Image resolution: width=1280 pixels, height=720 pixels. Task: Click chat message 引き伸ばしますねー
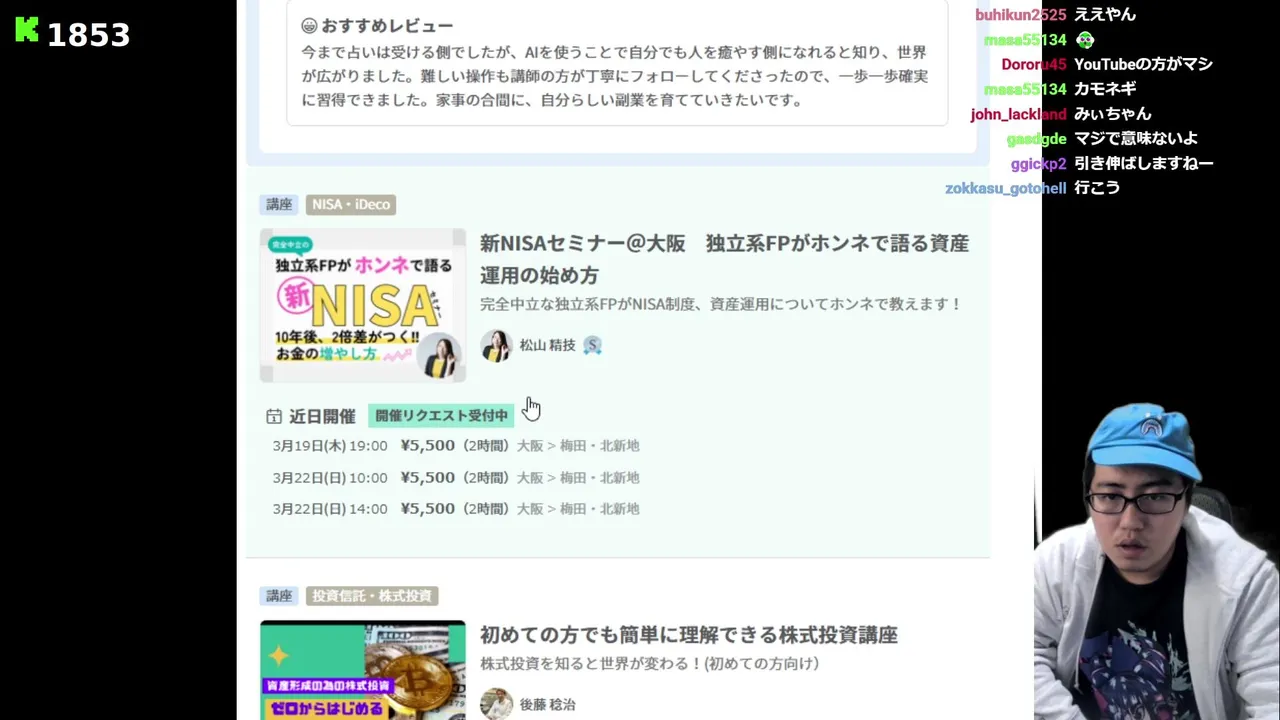(1144, 163)
